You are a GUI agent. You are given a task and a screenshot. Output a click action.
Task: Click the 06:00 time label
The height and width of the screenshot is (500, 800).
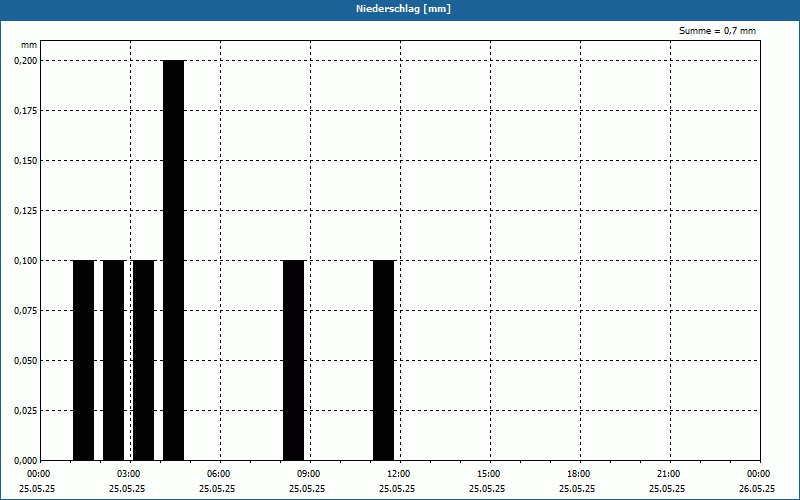coord(219,474)
